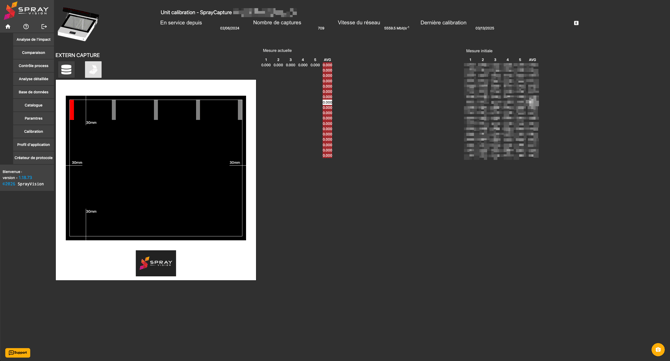This screenshot has width=670, height=361.
Task: Open the help question-mark icon
Action: pyautogui.click(x=26, y=26)
